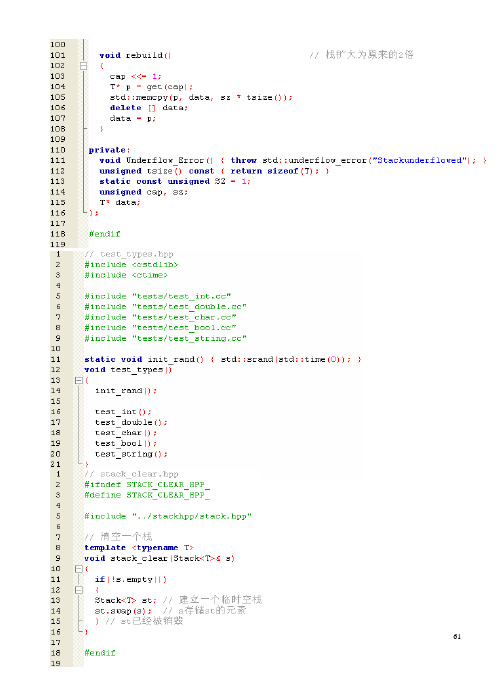Select the comment '// 清空一个栈'

pyautogui.click(x=118, y=537)
